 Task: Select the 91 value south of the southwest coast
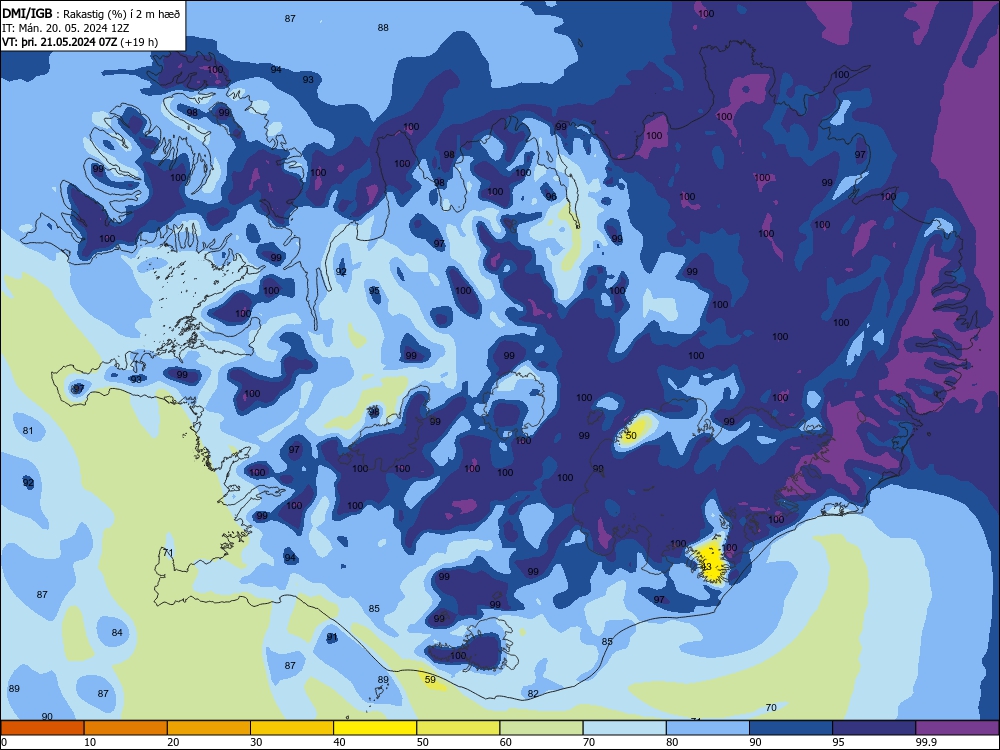coord(332,637)
